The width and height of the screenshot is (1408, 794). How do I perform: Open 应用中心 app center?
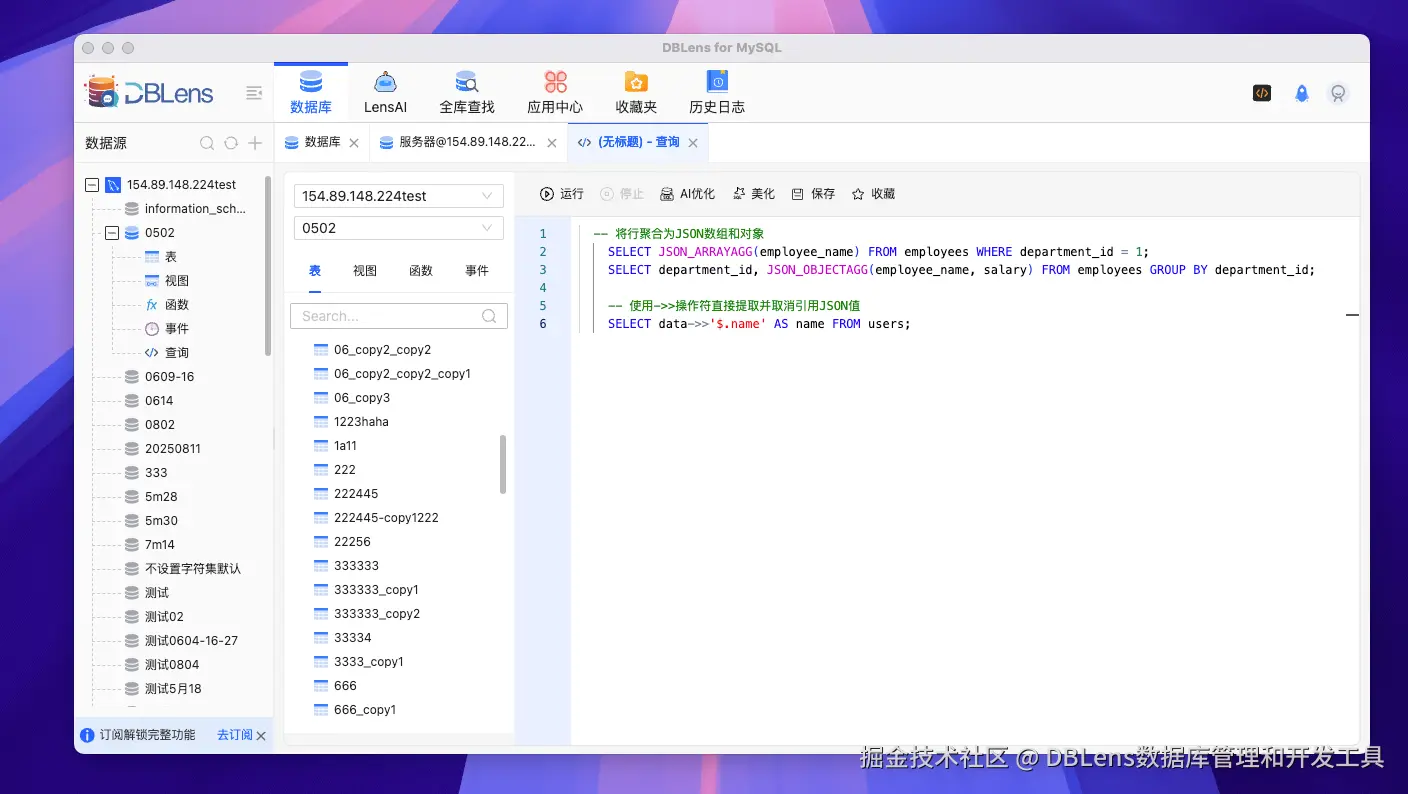tap(555, 93)
